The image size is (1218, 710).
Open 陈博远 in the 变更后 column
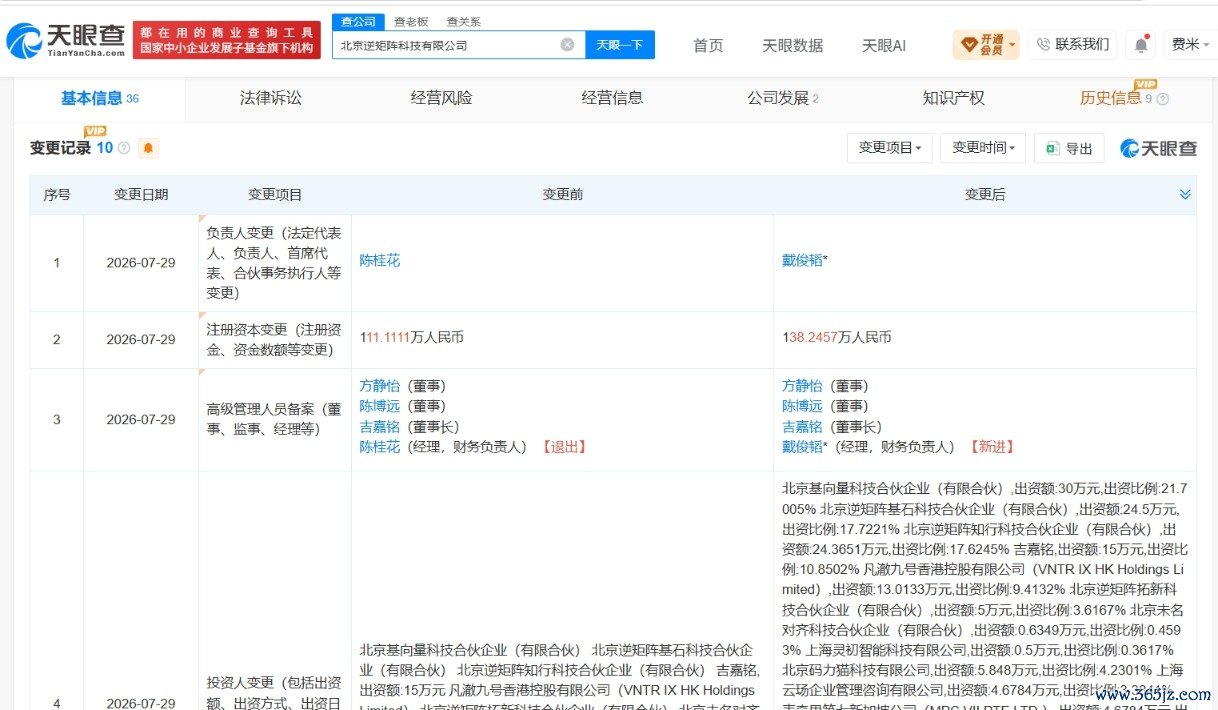pyautogui.click(x=802, y=406)
